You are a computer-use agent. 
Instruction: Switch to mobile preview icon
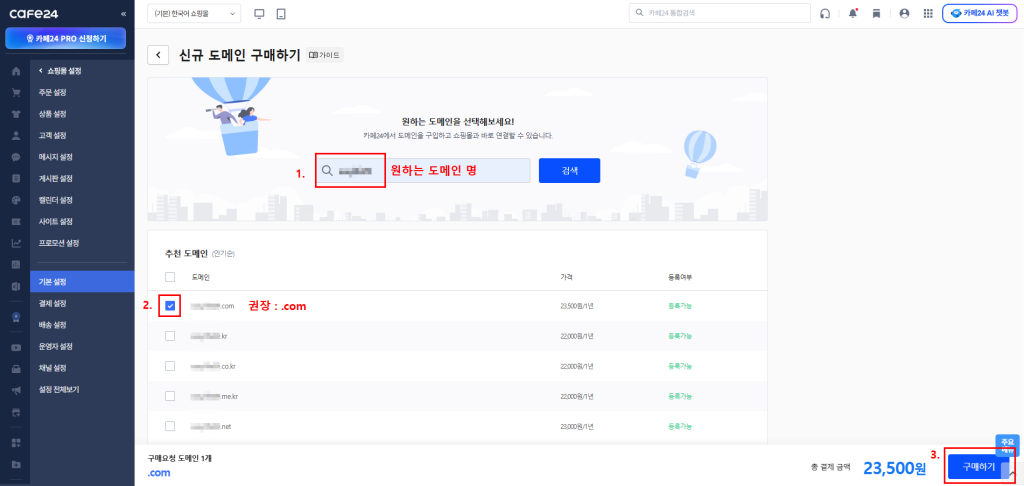click(x=281, y=14)
